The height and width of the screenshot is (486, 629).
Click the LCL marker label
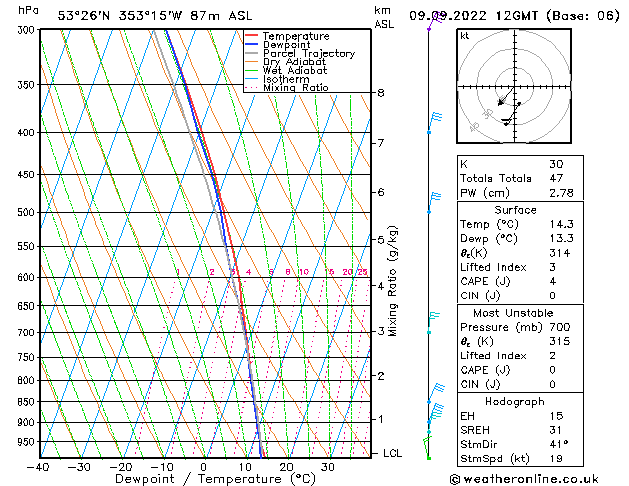click(x=393, y=453)
